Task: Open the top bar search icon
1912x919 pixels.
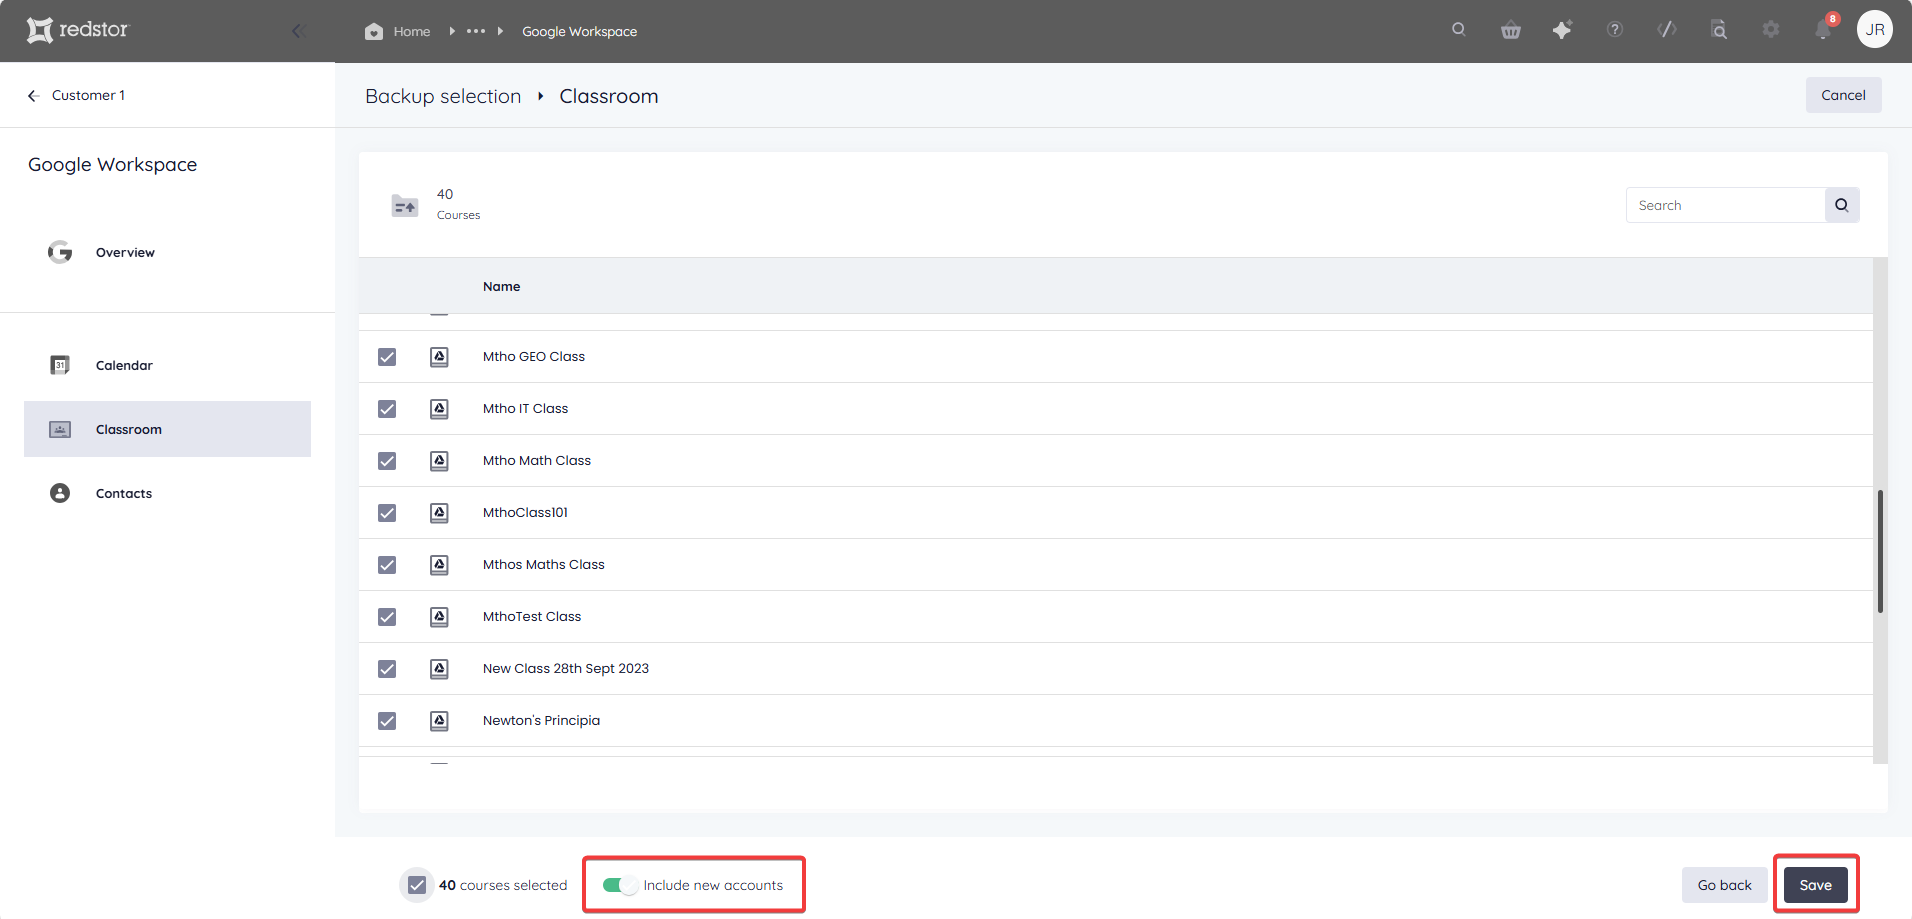Action: (x=1459, y=29)
